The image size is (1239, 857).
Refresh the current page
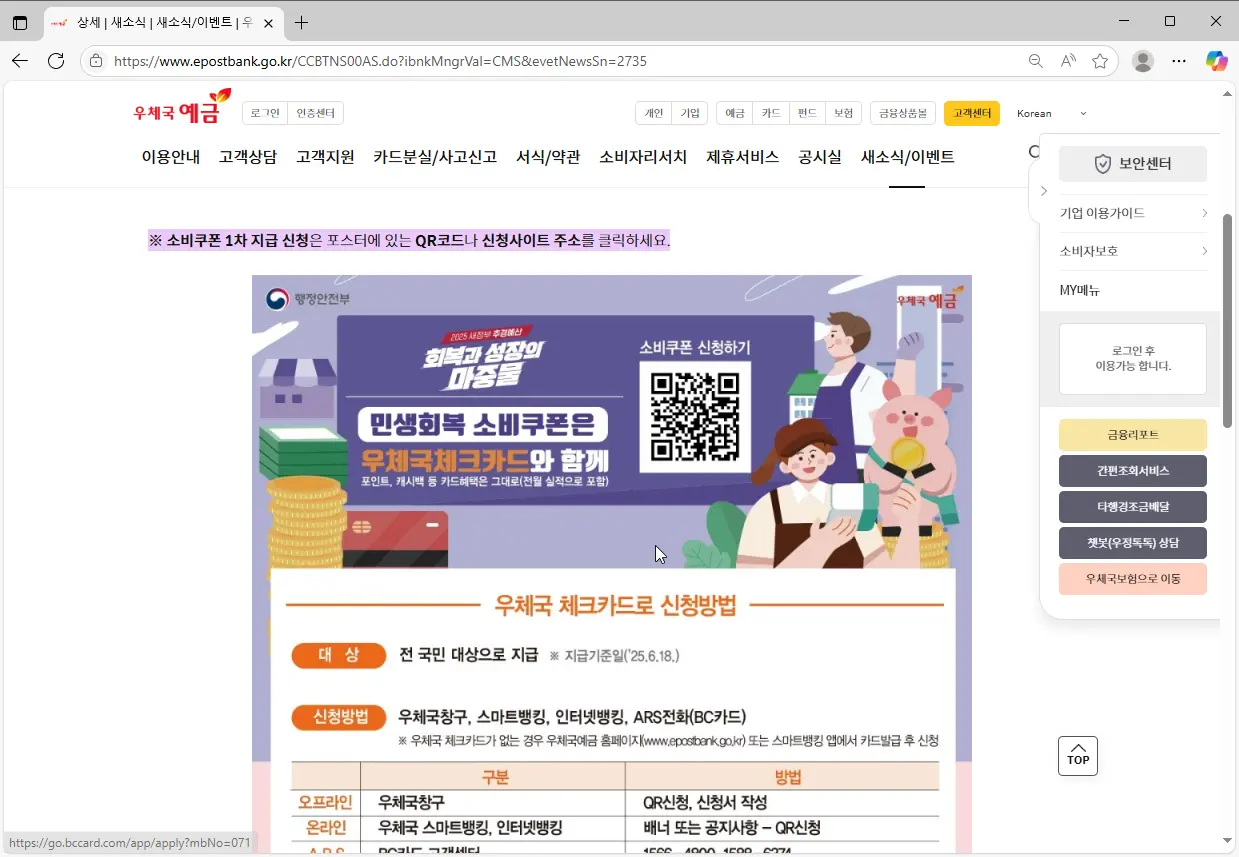57,61
